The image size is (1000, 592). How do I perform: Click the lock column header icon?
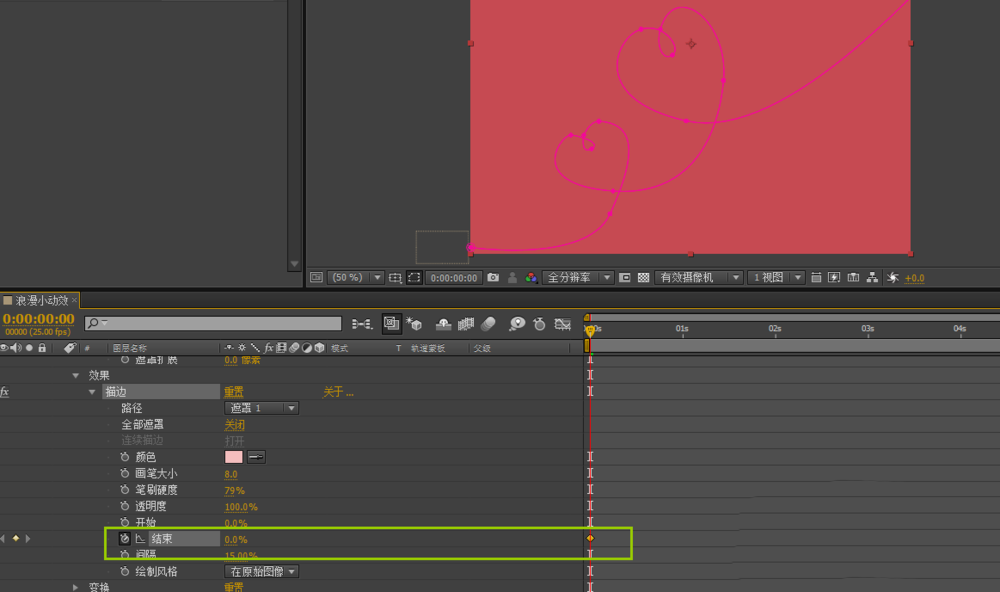[x=42, y=348]
